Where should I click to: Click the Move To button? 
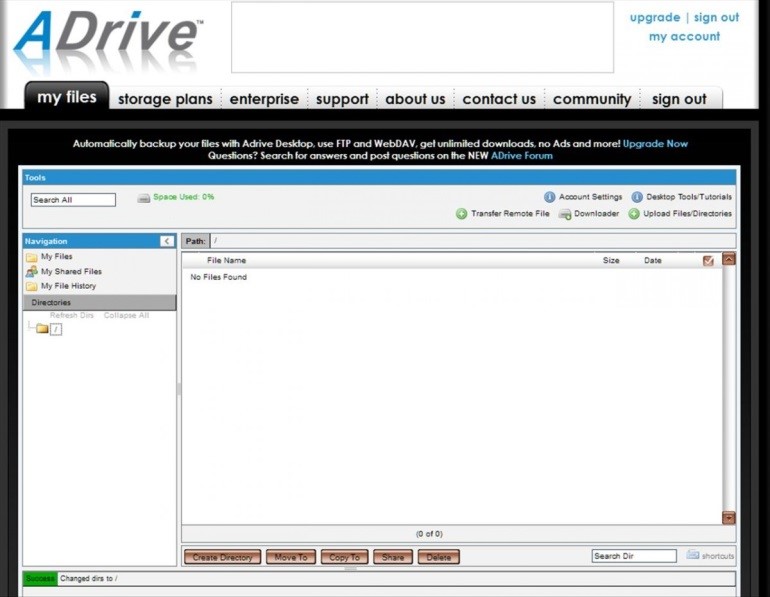(x=291, y=557)
